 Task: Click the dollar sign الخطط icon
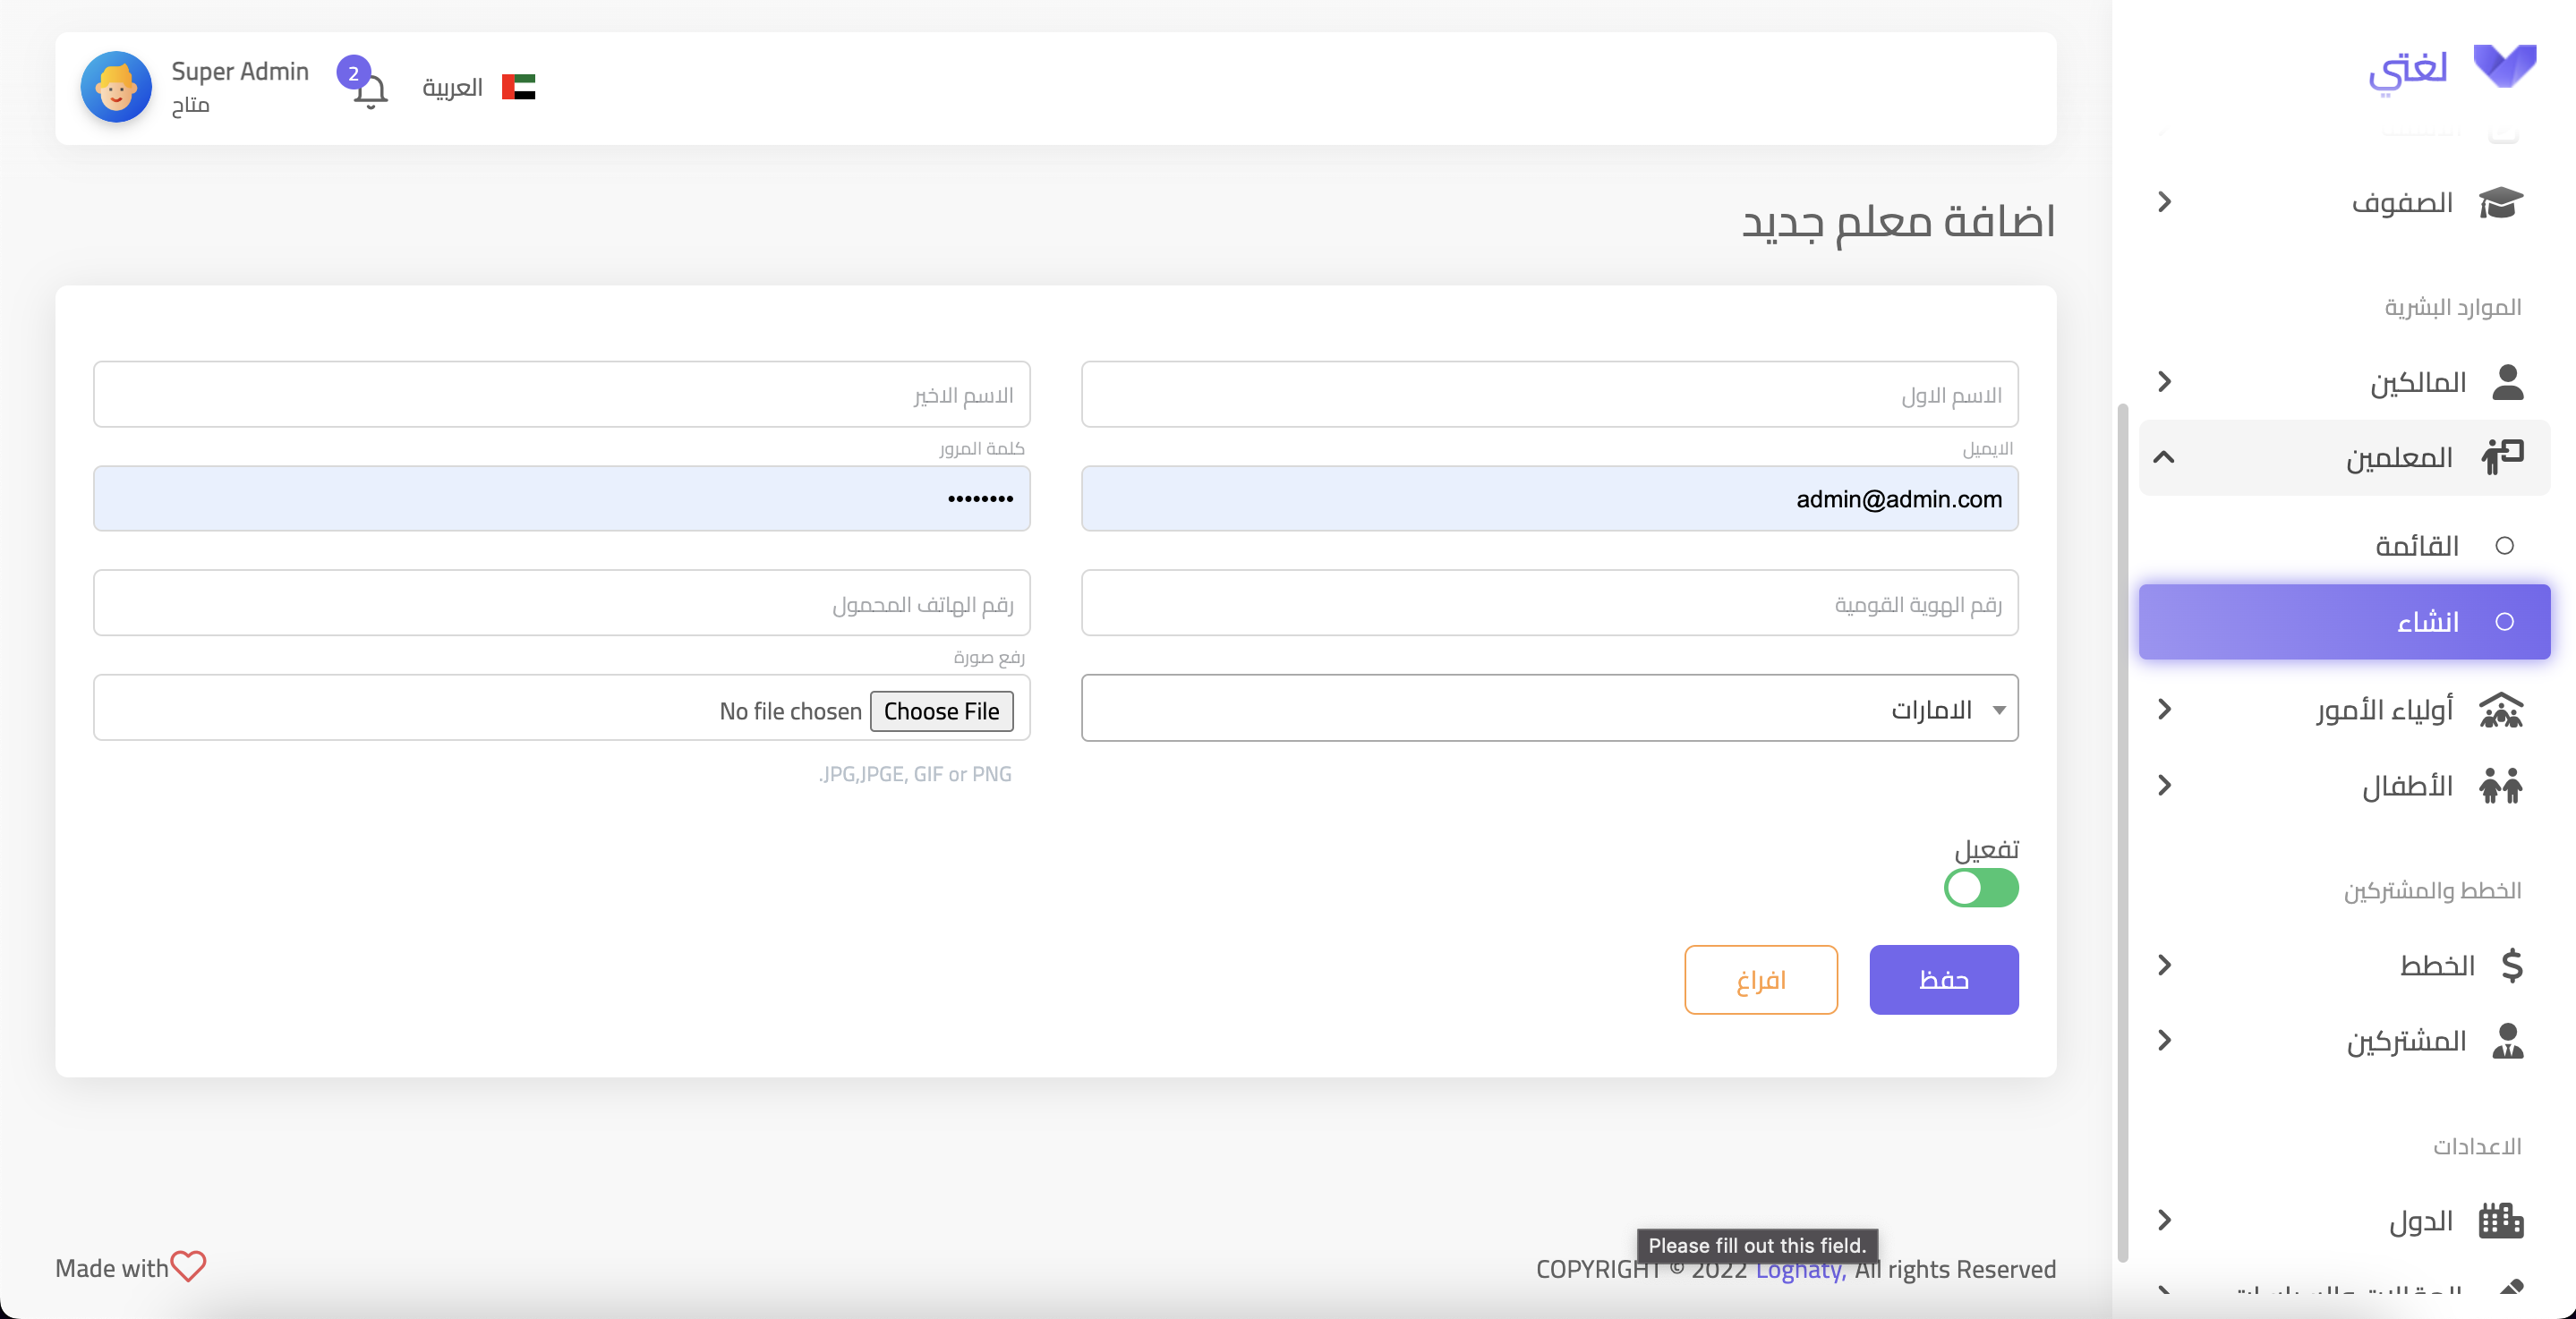click(2511, 966)
